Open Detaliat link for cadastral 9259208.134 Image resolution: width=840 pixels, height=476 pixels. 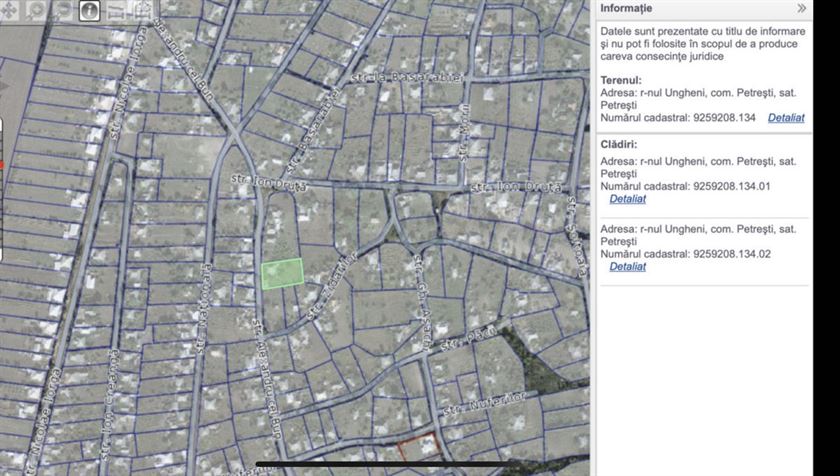coord(785,118)
